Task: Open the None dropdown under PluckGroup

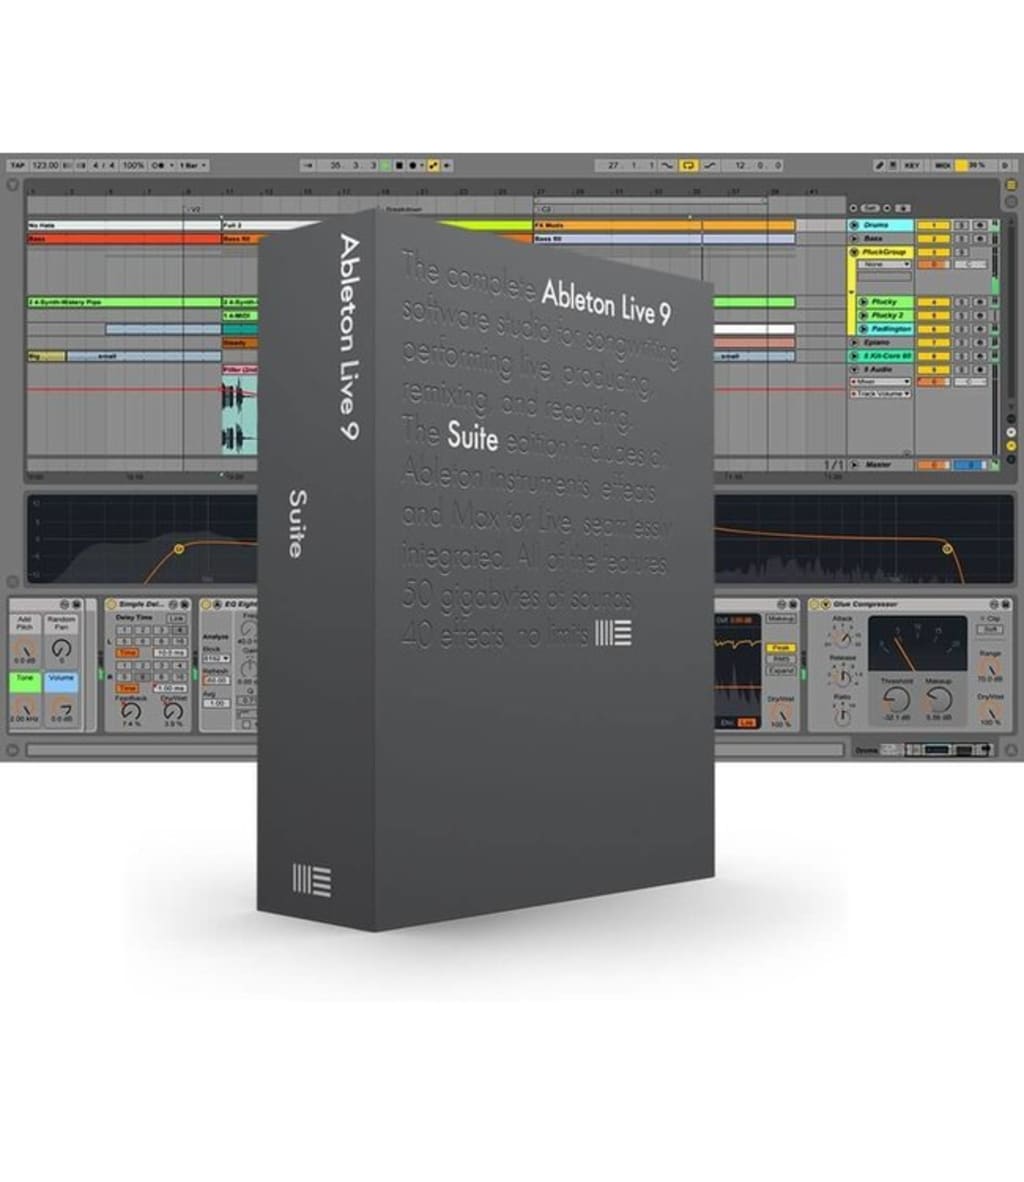Action: (x=885, y=265)
